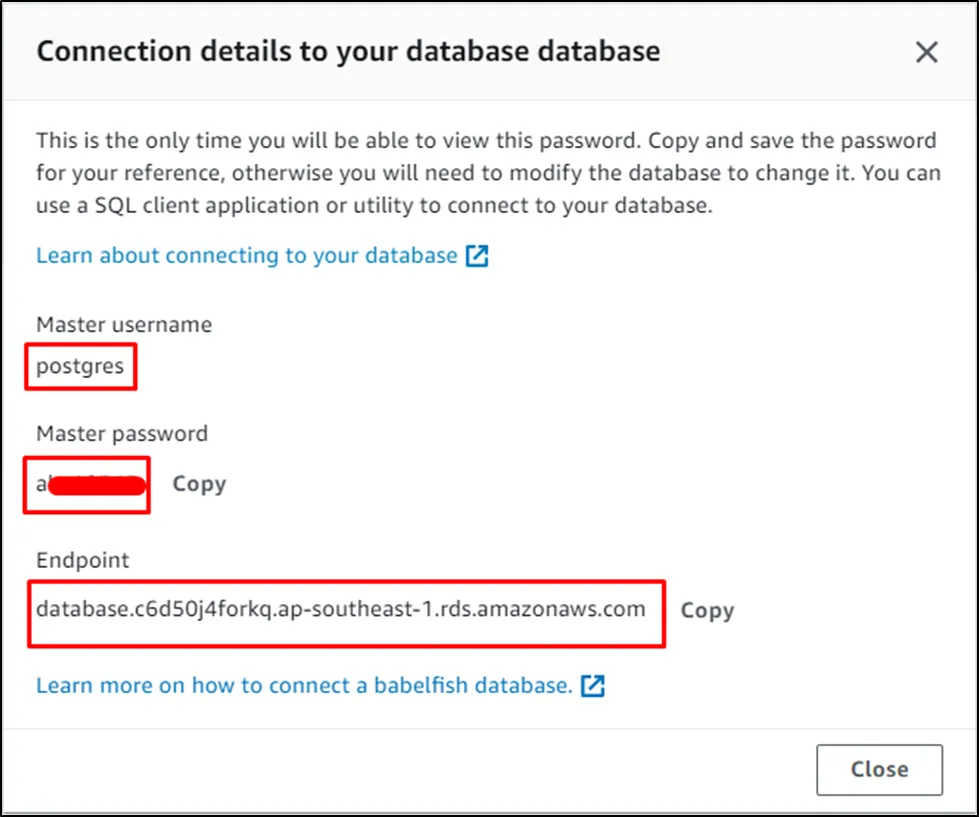Open the babelfish database connection link
The height and width of the screenshot is (817, 979).
(304, 686)
